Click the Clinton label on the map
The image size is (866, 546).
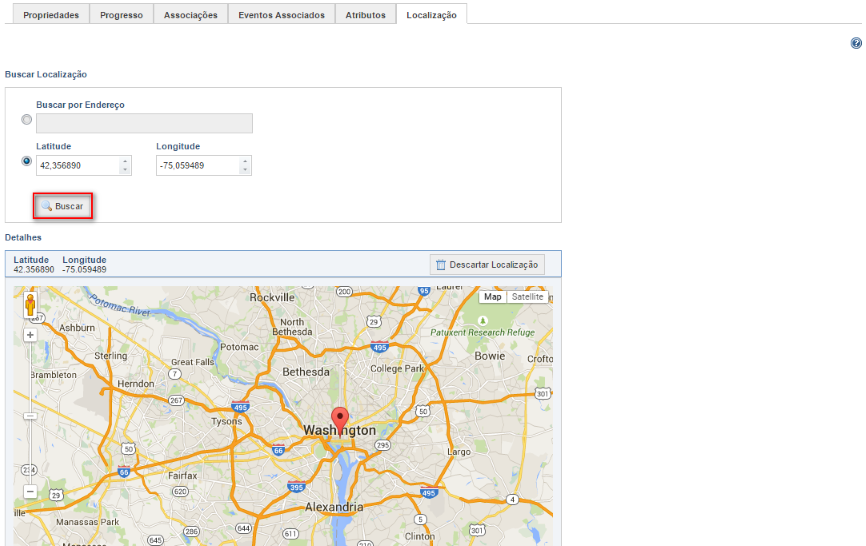[x=420, y=536]
